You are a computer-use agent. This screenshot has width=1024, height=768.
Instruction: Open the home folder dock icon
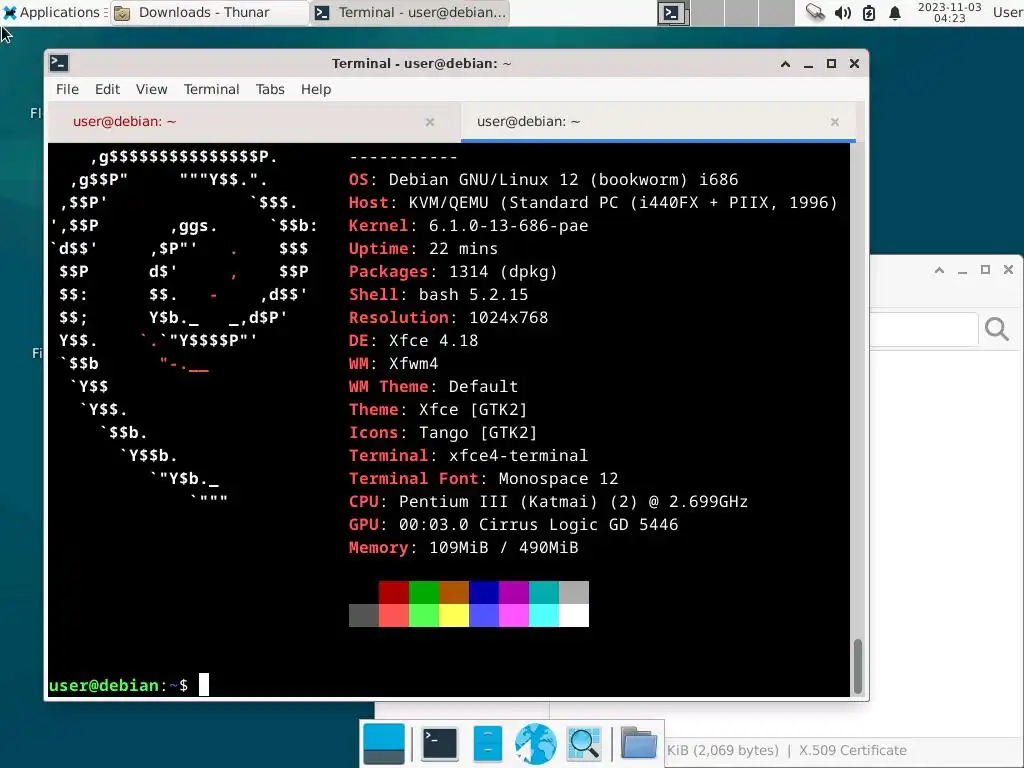coord(638,743)
